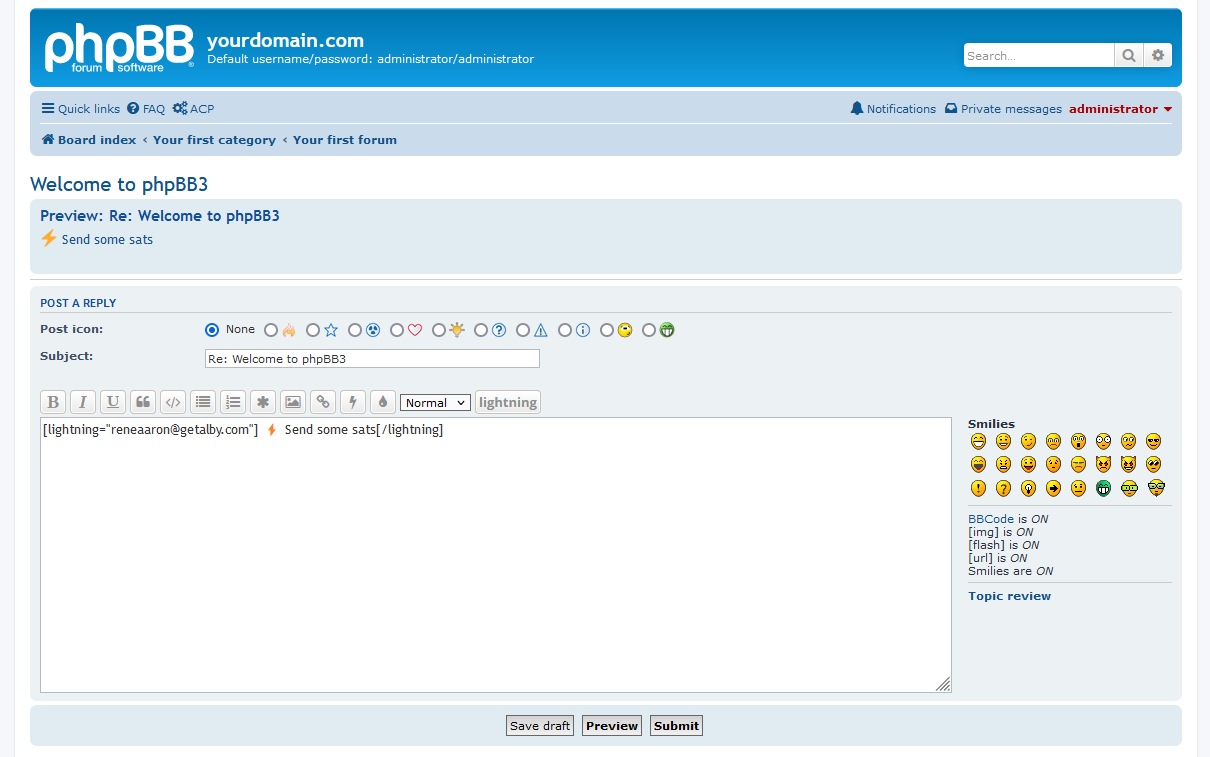Insert the arrow smiley

tap(1053, 488)
